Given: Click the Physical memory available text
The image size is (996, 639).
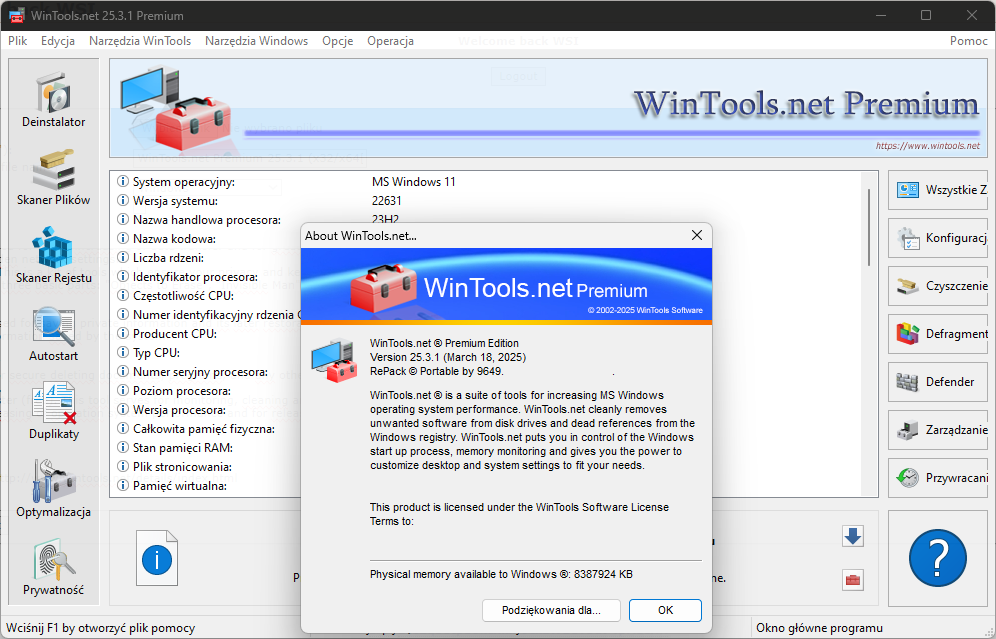Looking at the screenshot, I should coord(501,574).
